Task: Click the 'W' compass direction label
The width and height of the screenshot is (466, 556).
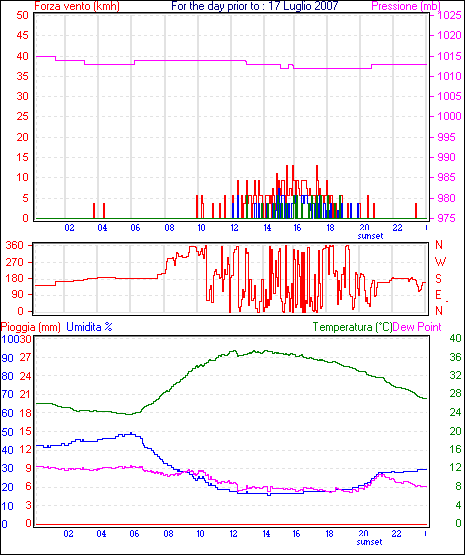Action: [440, 262]
